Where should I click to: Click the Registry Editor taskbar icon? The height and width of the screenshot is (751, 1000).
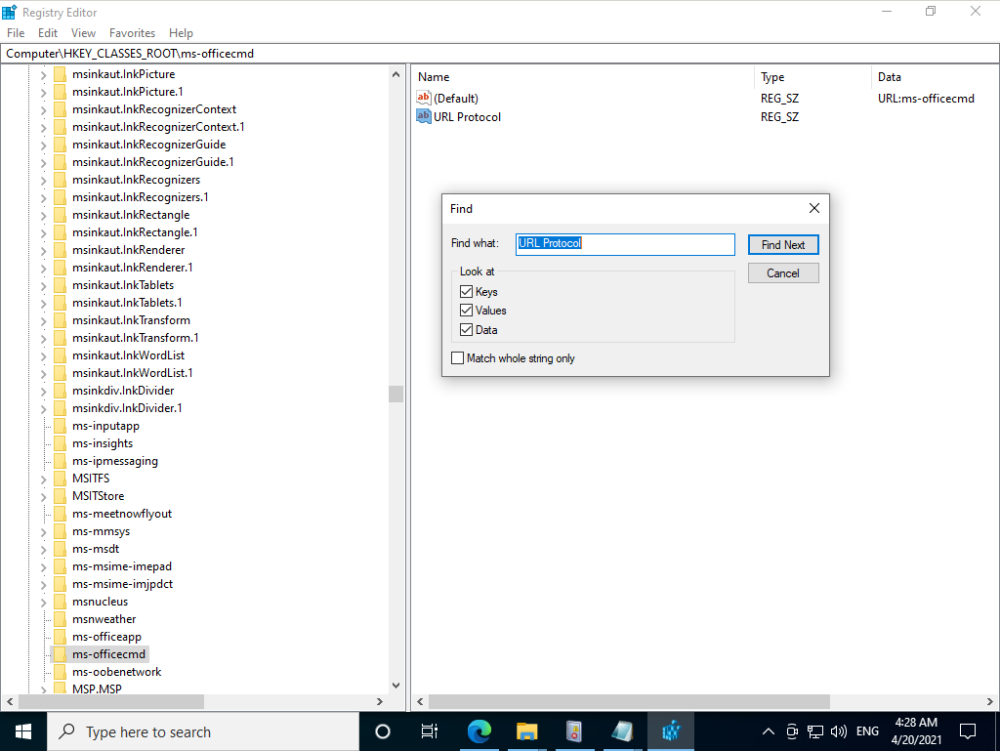click(x=670, y=732)
